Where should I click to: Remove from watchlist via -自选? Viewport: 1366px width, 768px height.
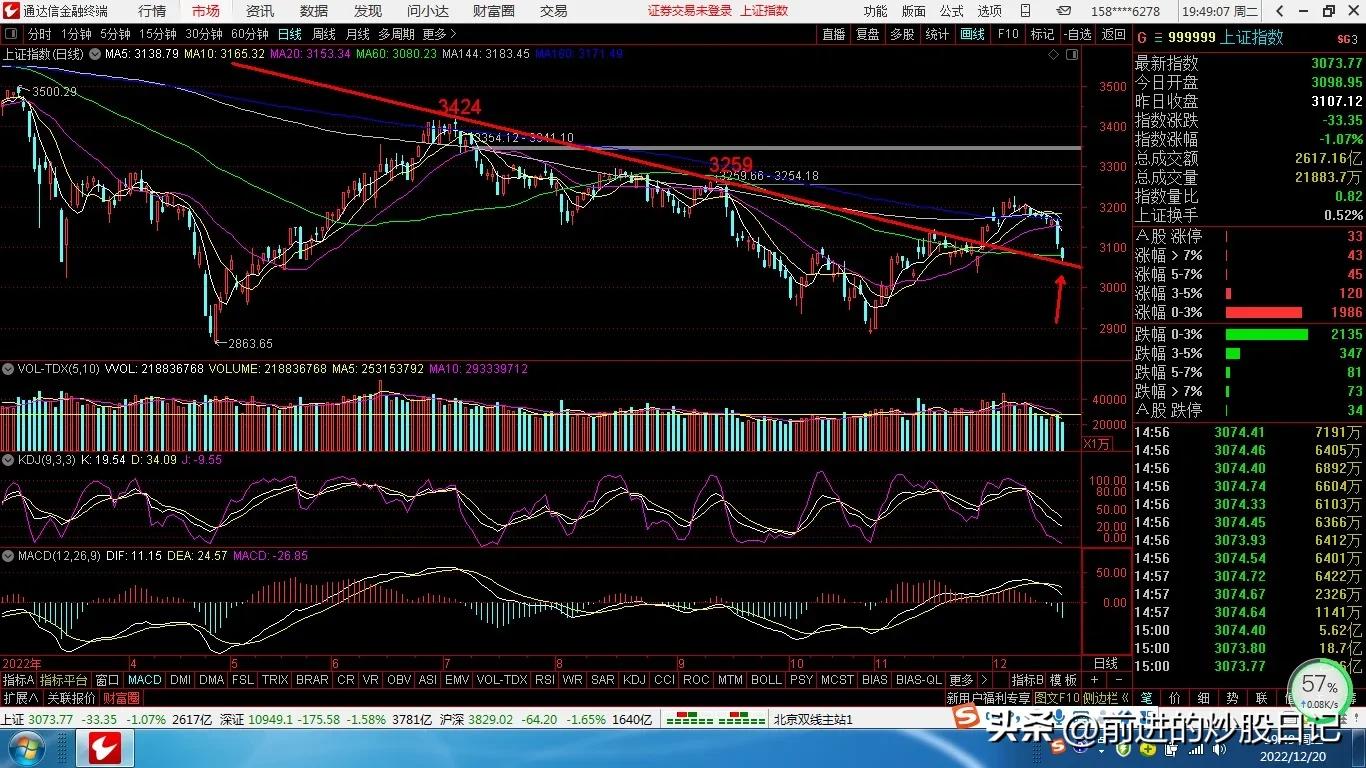pos(1077,34)
